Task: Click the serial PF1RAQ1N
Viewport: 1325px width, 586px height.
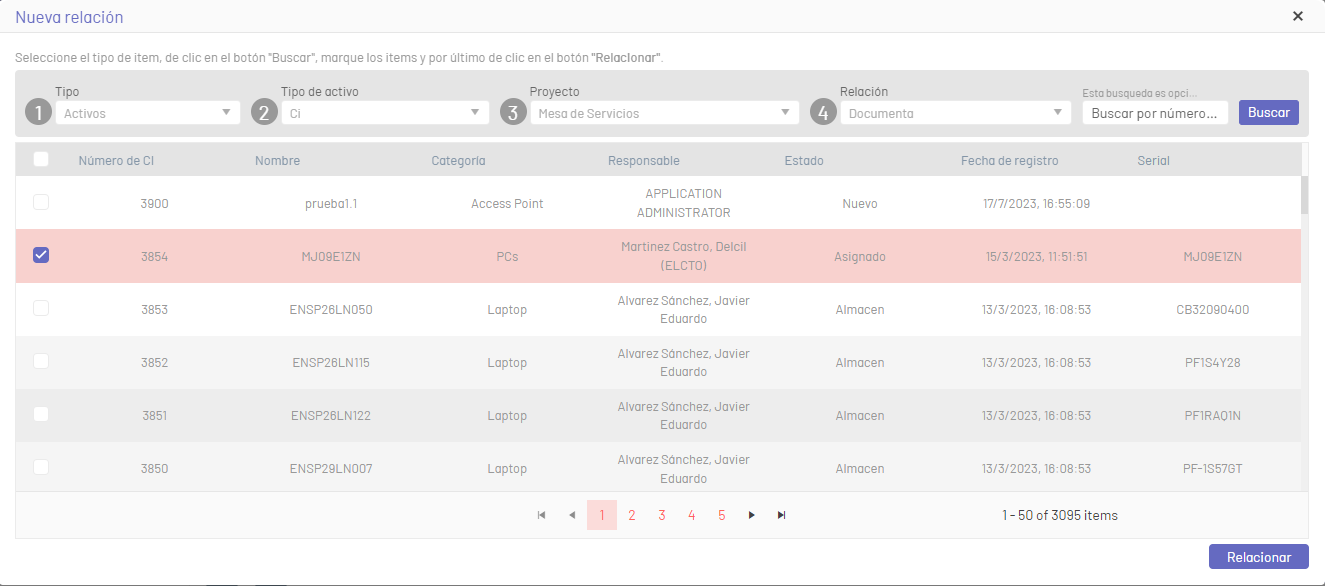Action: tap(1213, 415)
